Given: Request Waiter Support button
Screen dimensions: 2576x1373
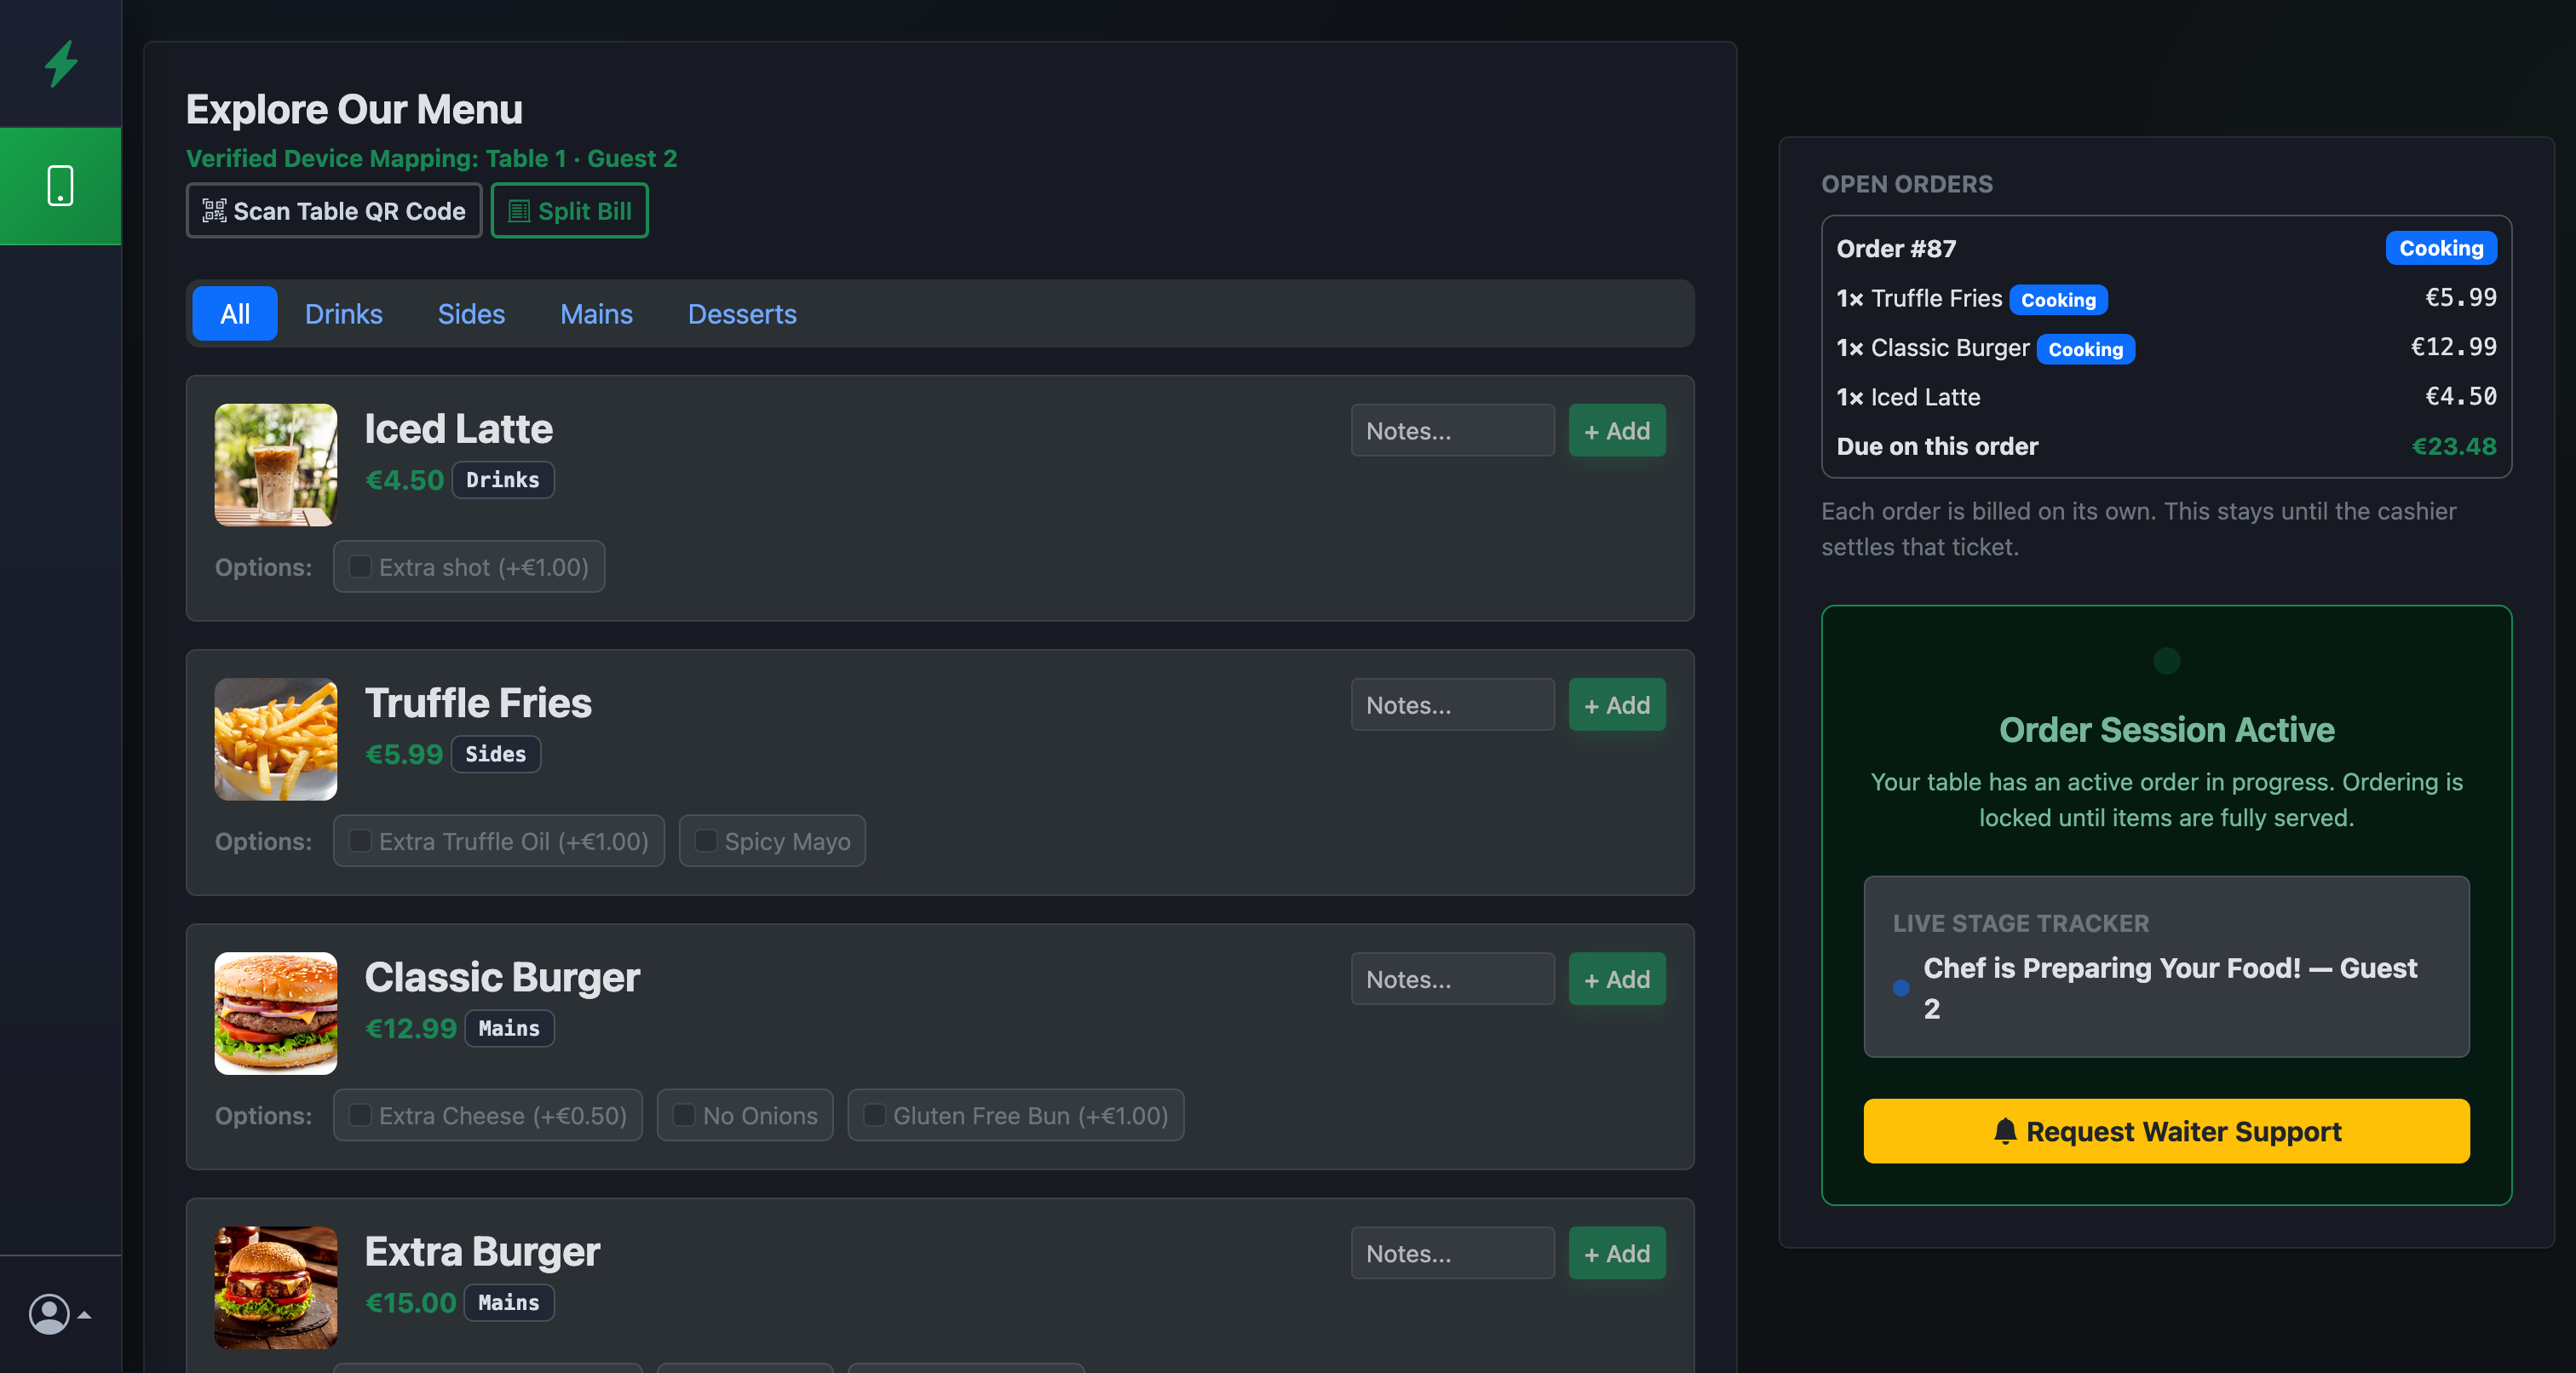Looking at the screenshot, I should coord(2166,1131).
